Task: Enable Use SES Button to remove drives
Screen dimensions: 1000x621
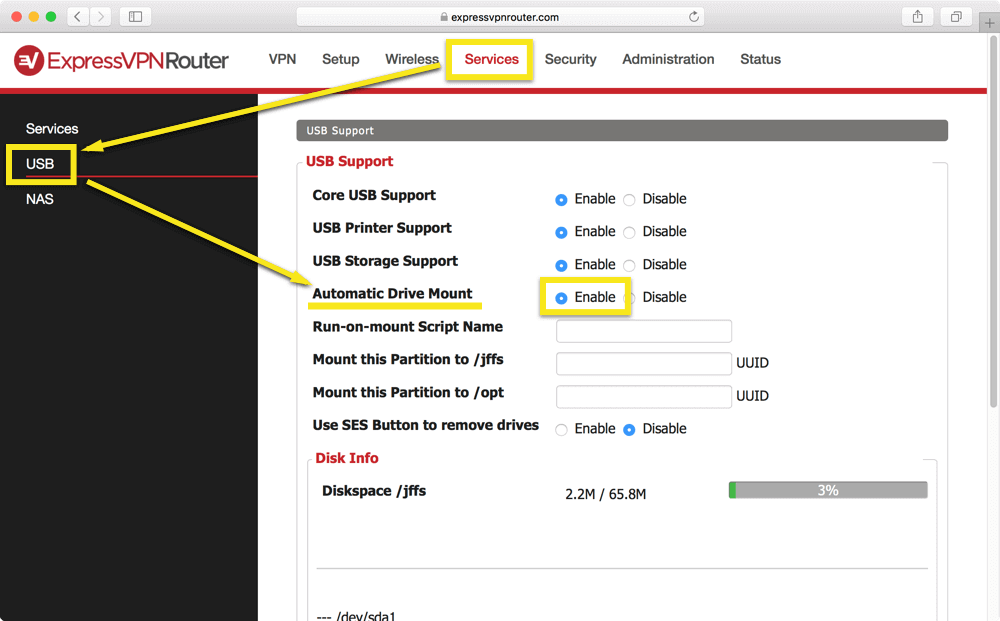Action: click(561, 430)
